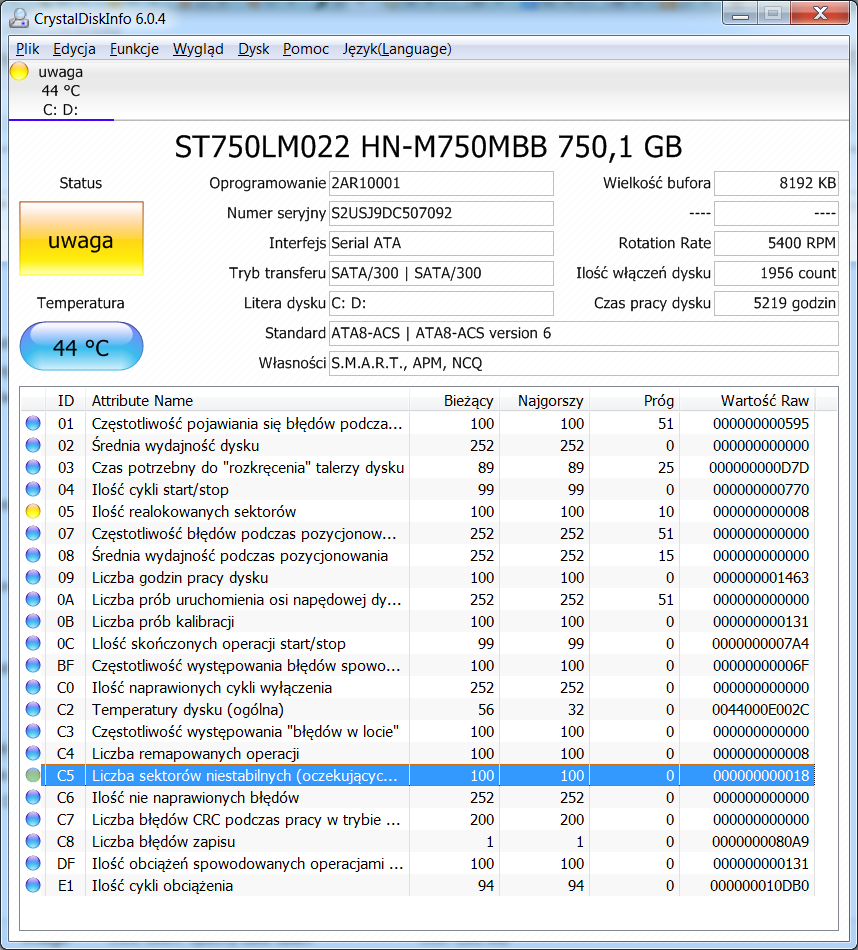This screenshot has width=858, height=950.
Task: Click the blue status dot for attribute C6
Action: [33, 797]
